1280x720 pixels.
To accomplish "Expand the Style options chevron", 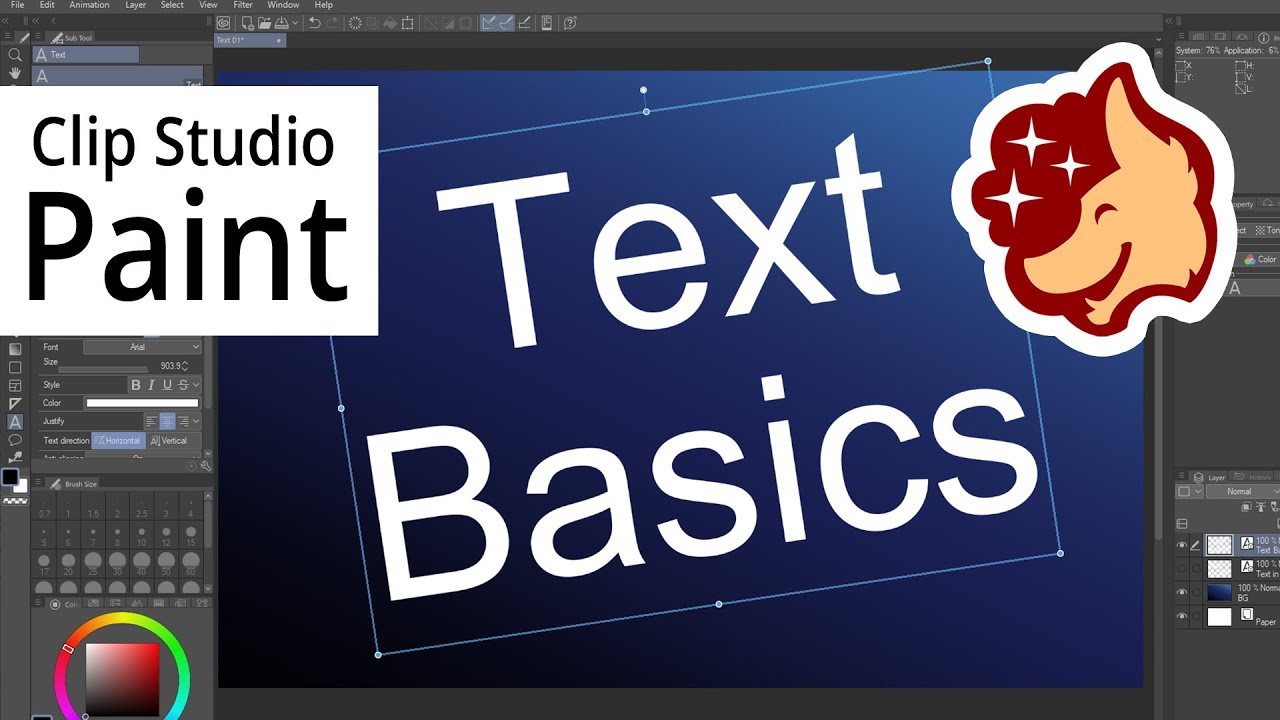I will (x=196, y=385).
